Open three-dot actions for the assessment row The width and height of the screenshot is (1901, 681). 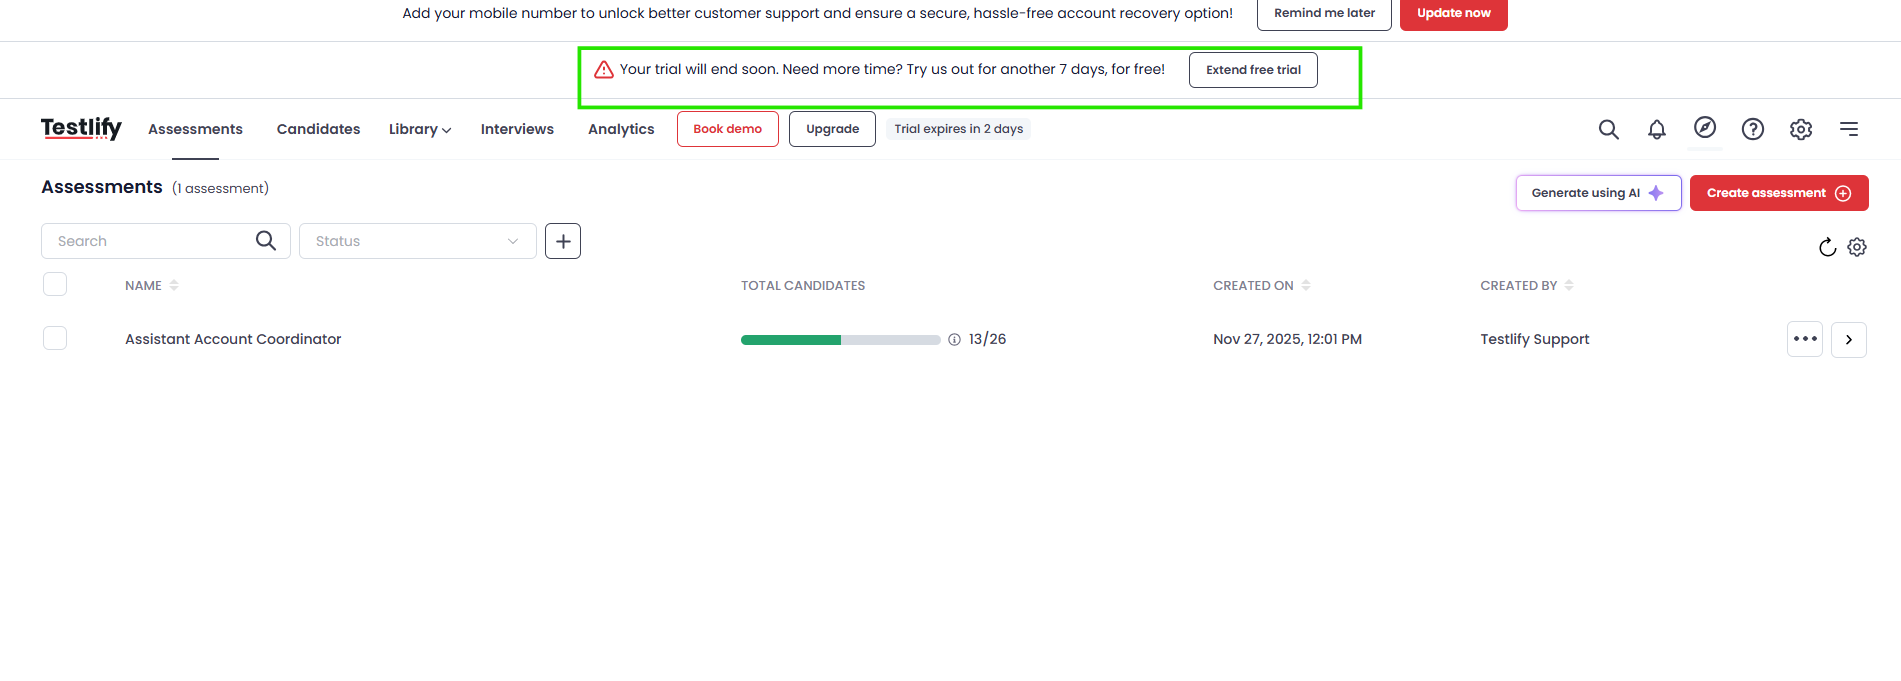click(1805, 339)
